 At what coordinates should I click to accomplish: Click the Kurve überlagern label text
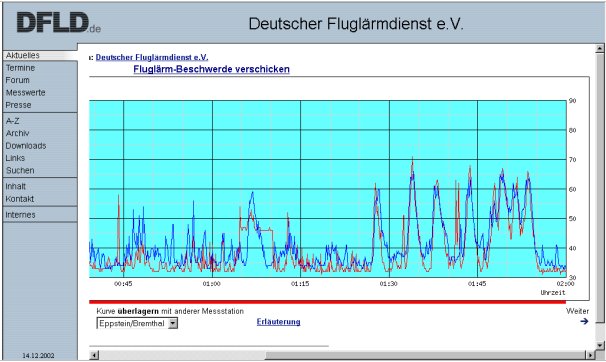click(170, 311)
